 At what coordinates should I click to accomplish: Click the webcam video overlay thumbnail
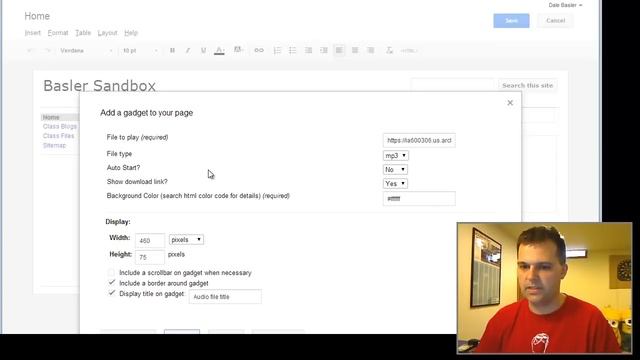click(x=544, y=288)
